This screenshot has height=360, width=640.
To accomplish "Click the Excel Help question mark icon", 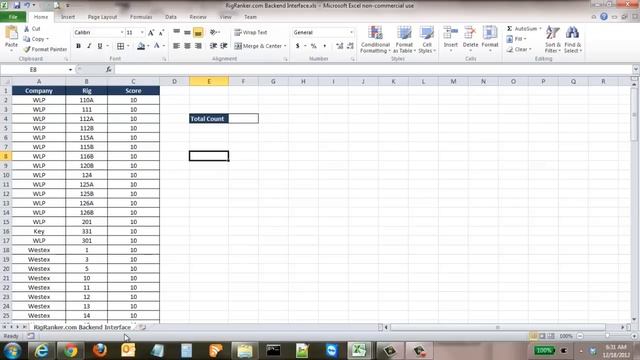I will [604, 17].
